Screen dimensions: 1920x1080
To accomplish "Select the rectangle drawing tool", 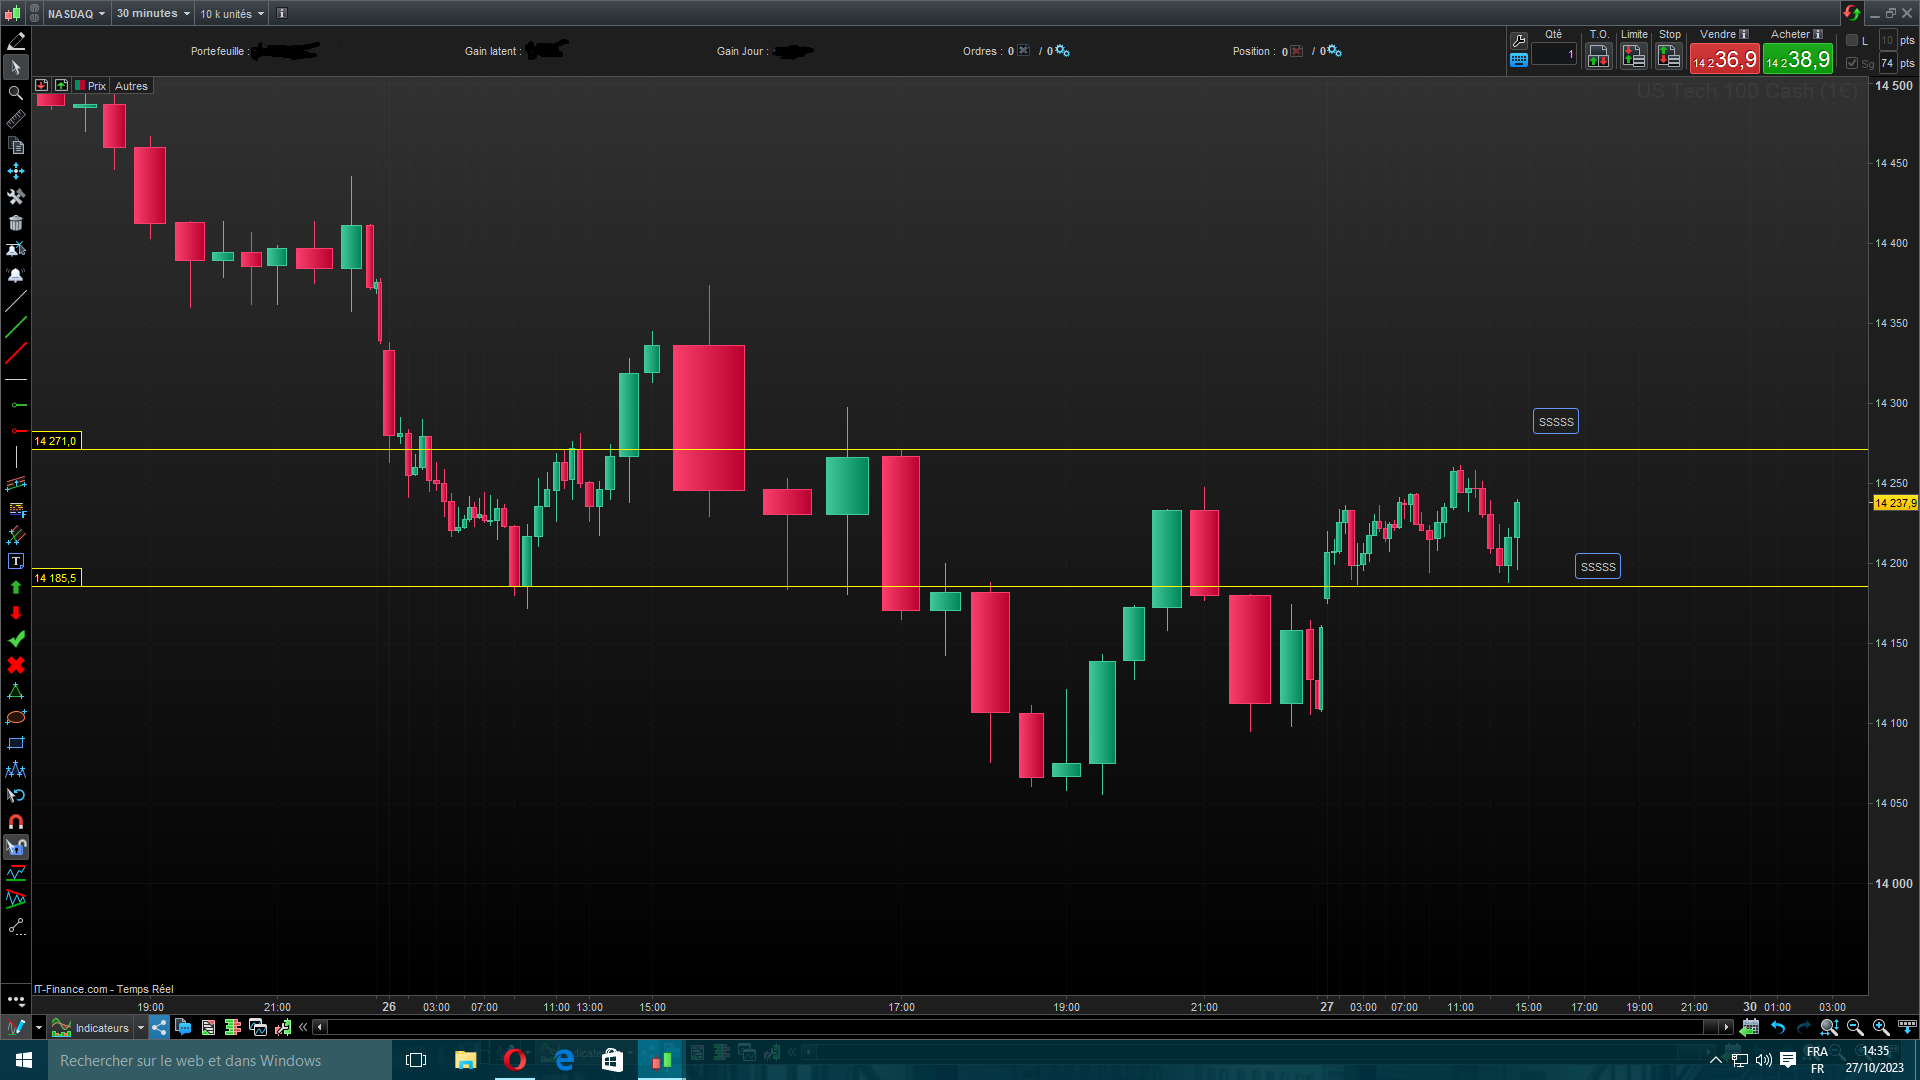I will [x=16, y=743].
